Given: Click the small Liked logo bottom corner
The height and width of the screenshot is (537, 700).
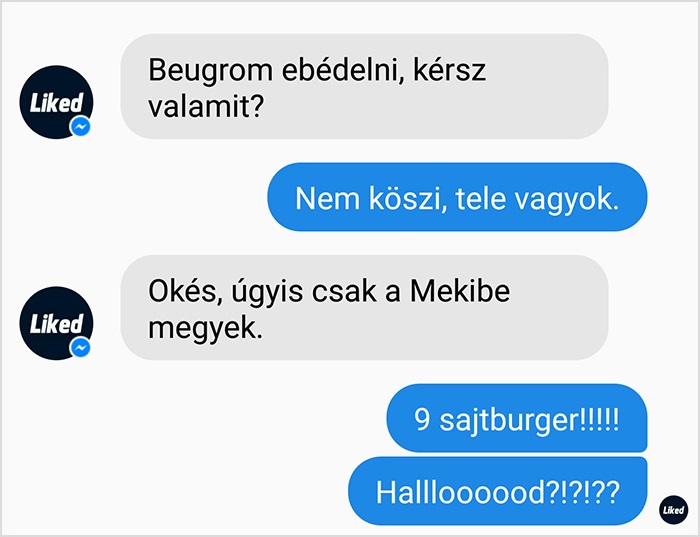Looking at the screenshot, I should [673, 510].
